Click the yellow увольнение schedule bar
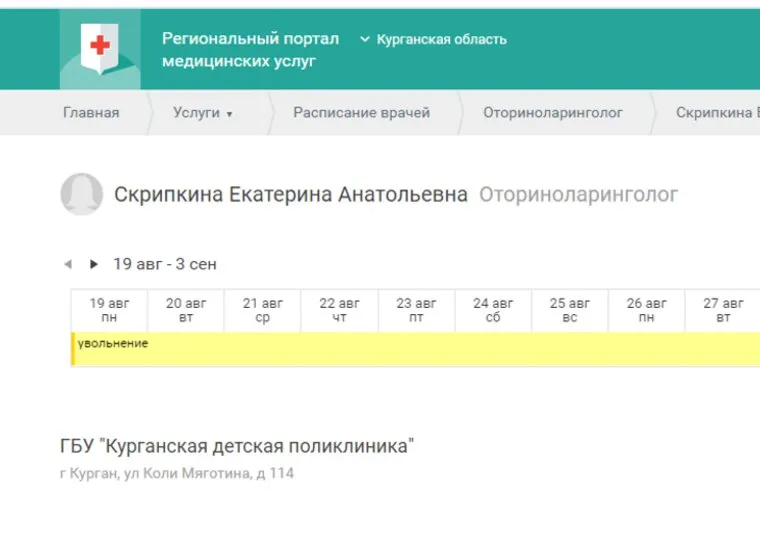Screen dimensions: 760x549 pyautogui.click(x=415, y=349)
